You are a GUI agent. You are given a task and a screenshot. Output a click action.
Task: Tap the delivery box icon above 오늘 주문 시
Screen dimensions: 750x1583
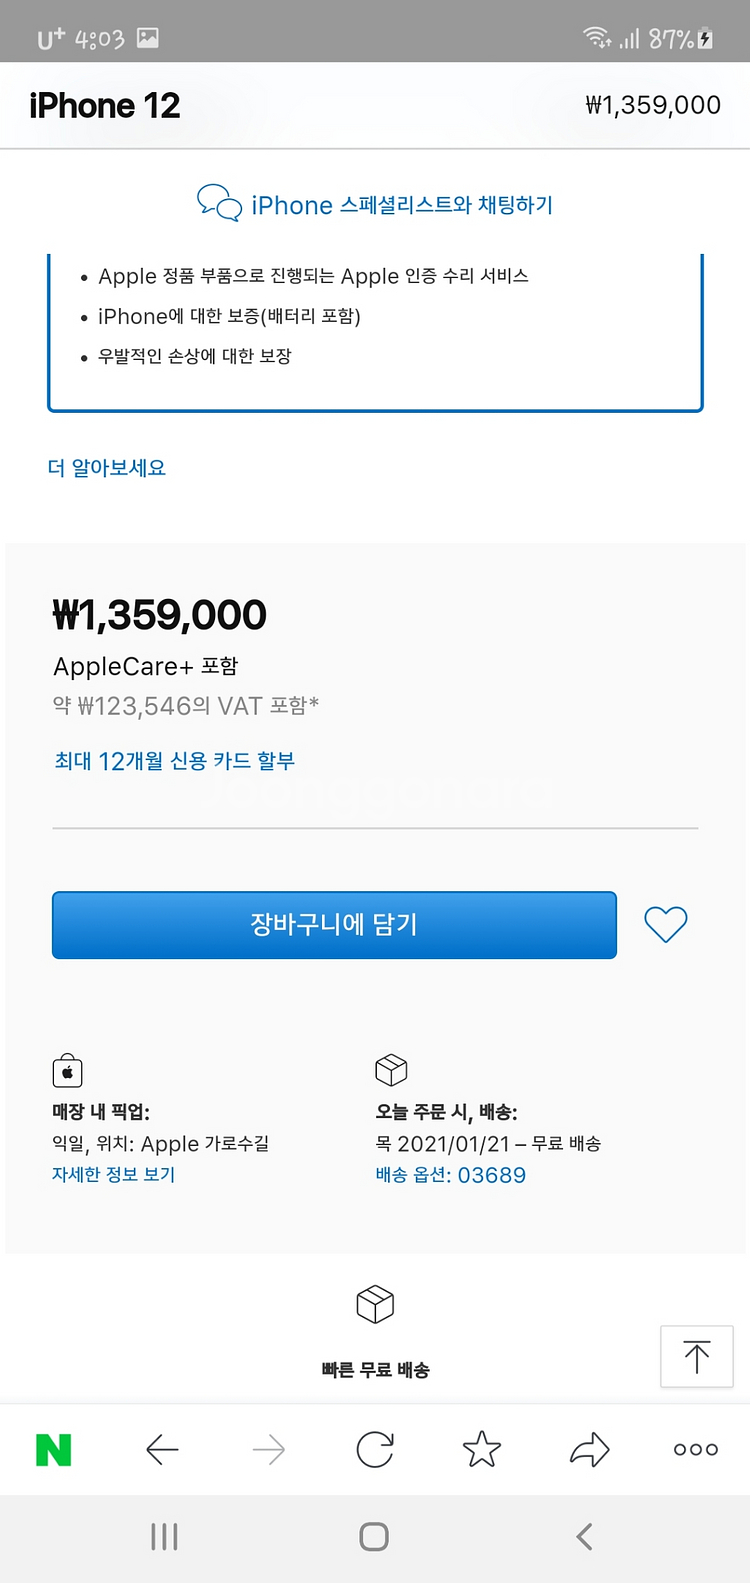391,1070
